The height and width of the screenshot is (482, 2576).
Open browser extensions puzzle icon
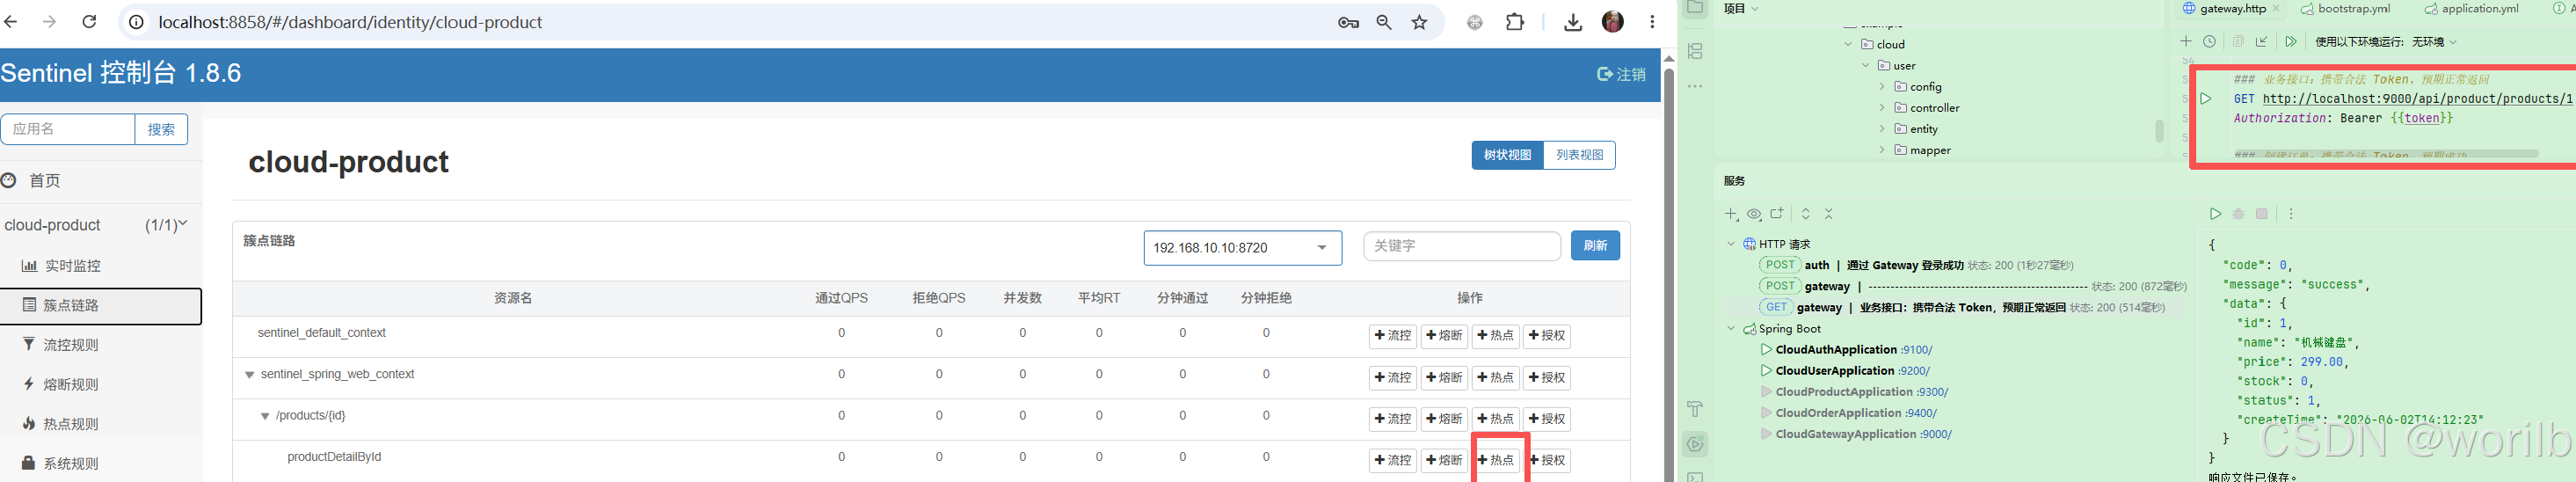(1515, 21)
